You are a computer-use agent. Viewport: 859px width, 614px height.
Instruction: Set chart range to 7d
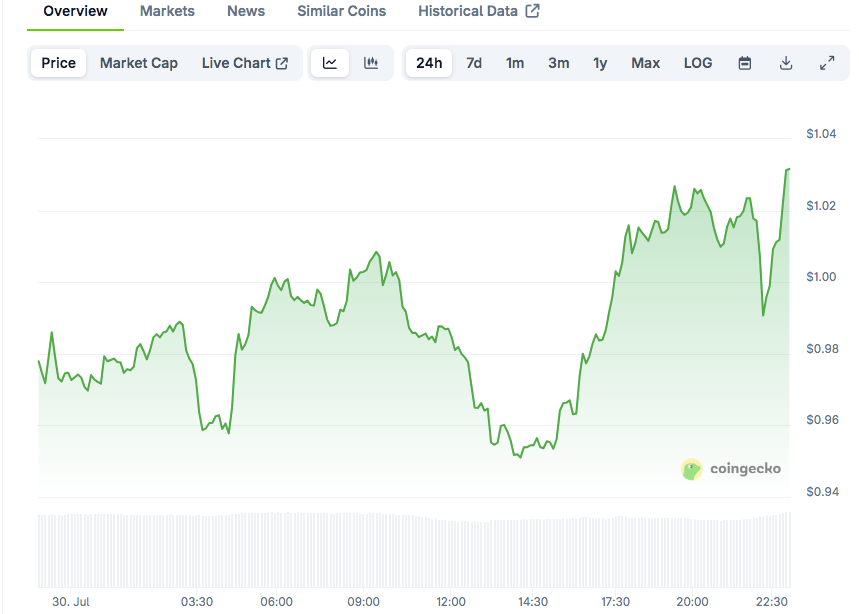[474, 63]
